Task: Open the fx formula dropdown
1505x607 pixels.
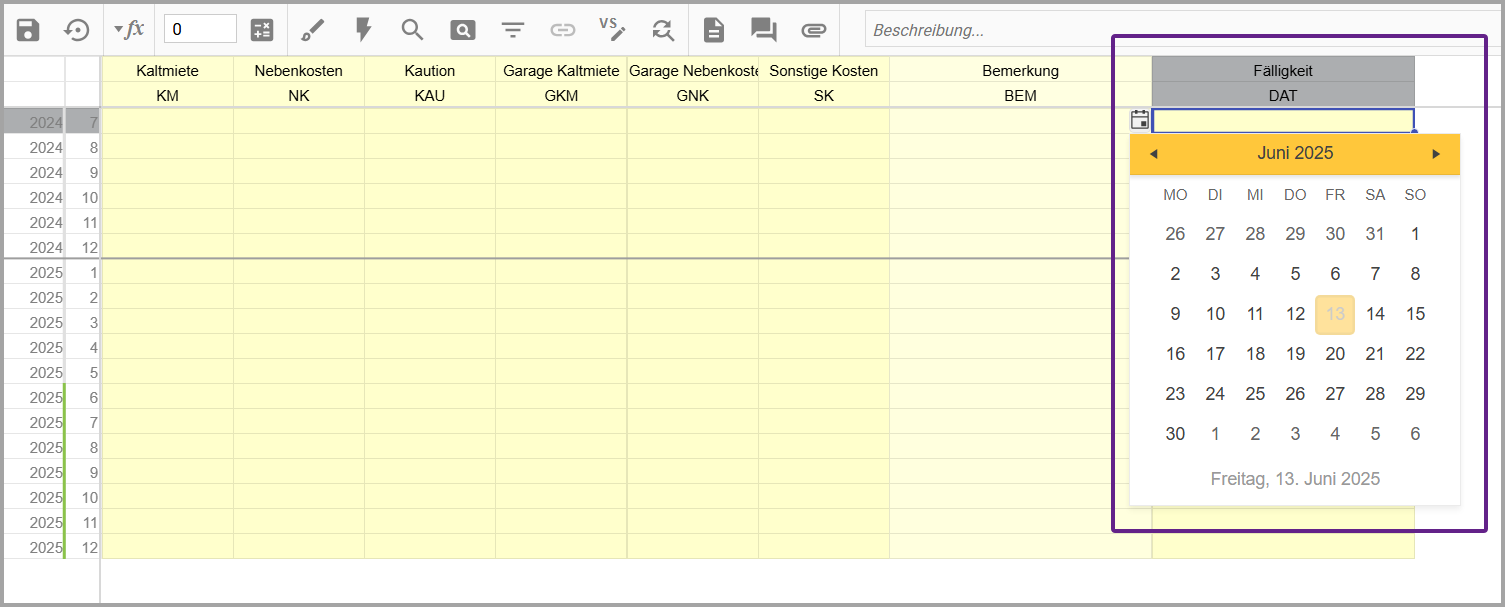Action: click(129, 30)
